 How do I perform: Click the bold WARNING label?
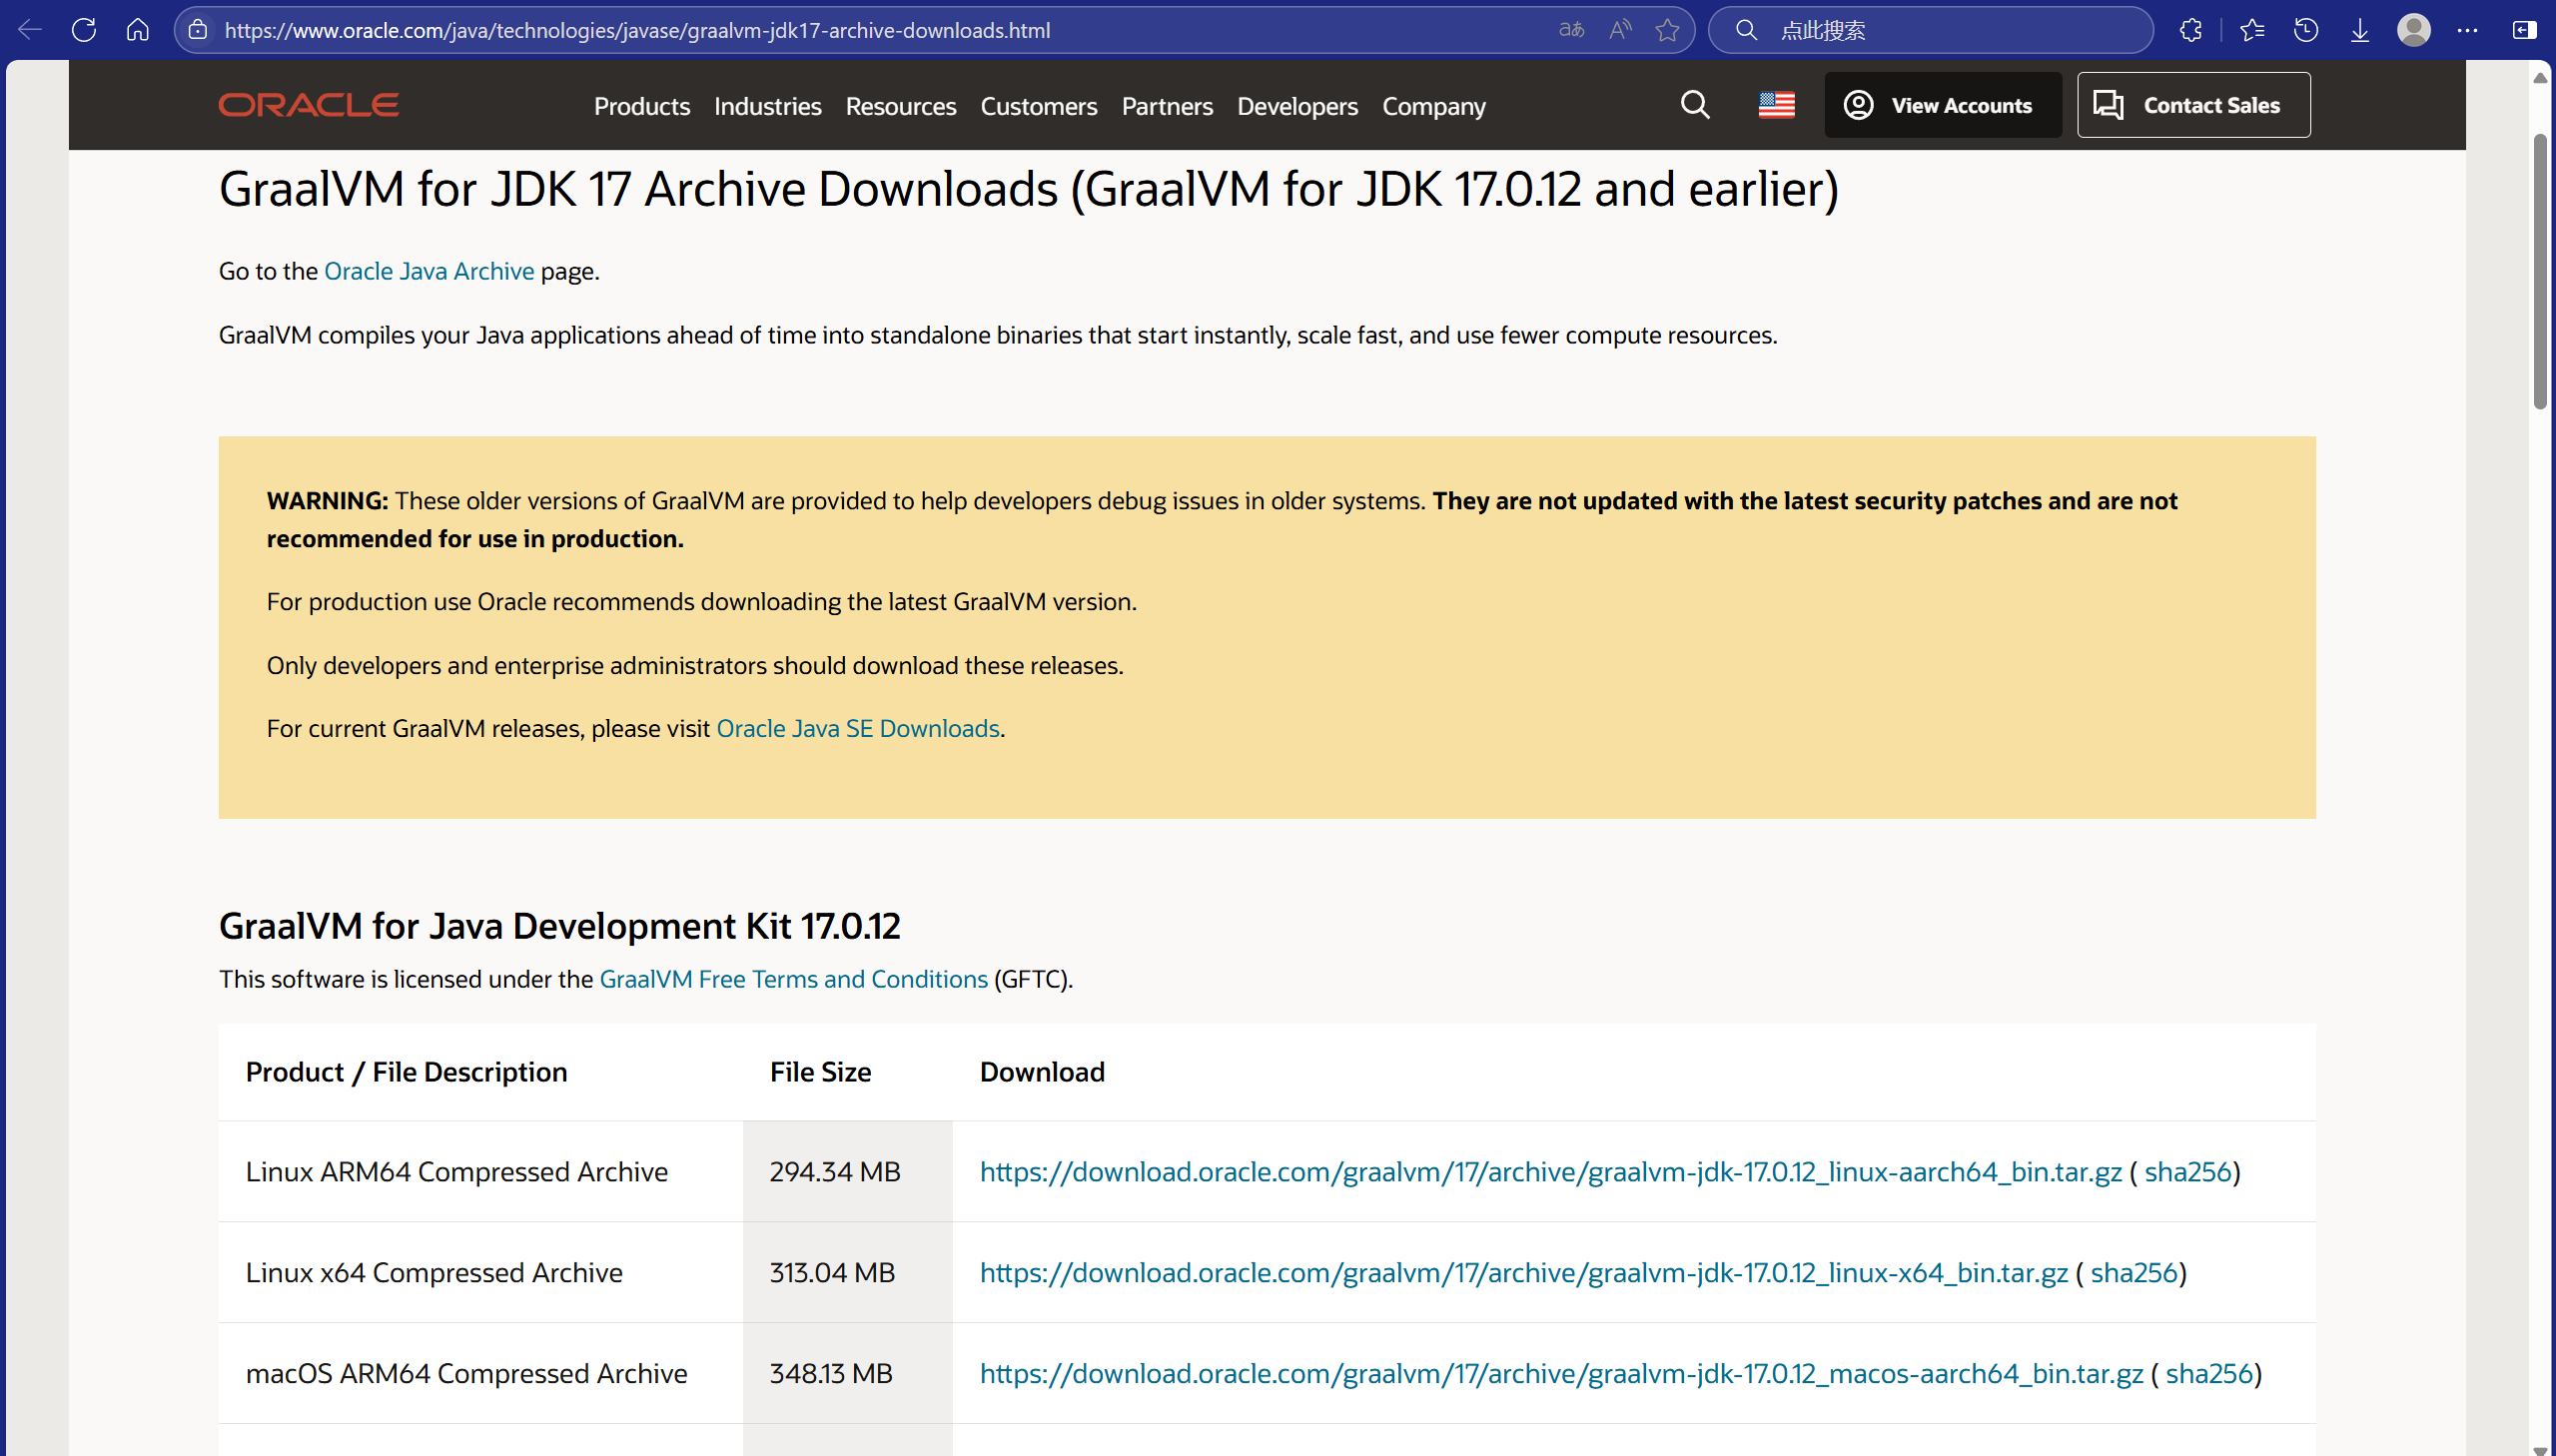[327, 501]
